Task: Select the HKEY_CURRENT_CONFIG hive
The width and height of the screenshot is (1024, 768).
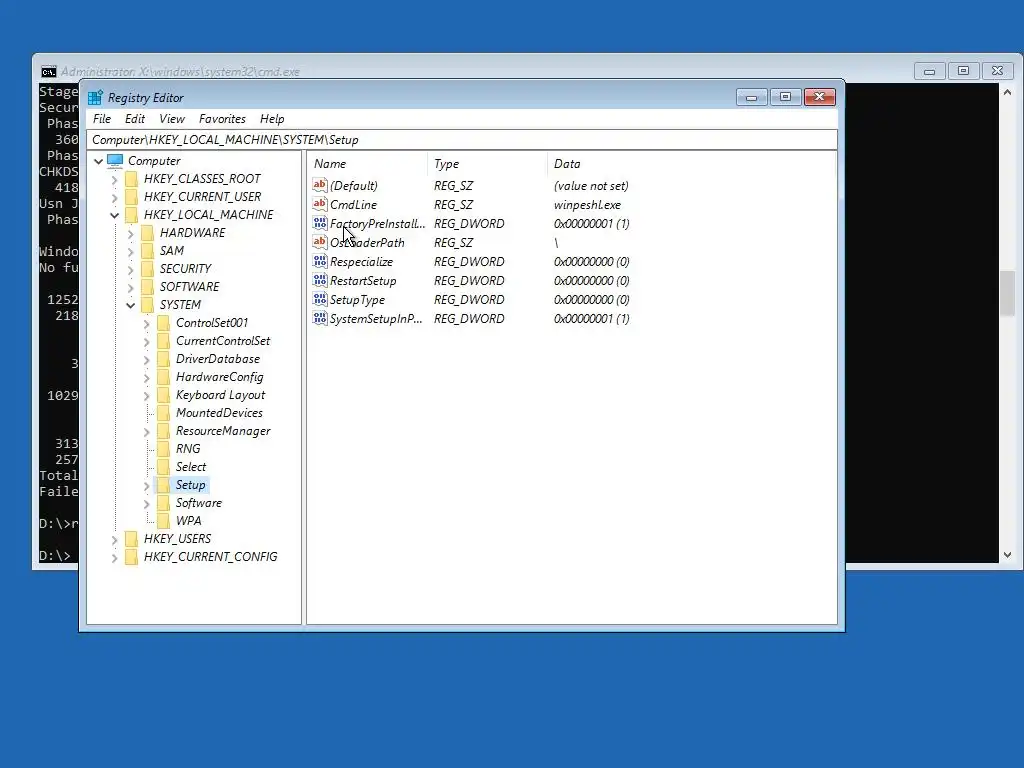Action: tap(210, 556)
